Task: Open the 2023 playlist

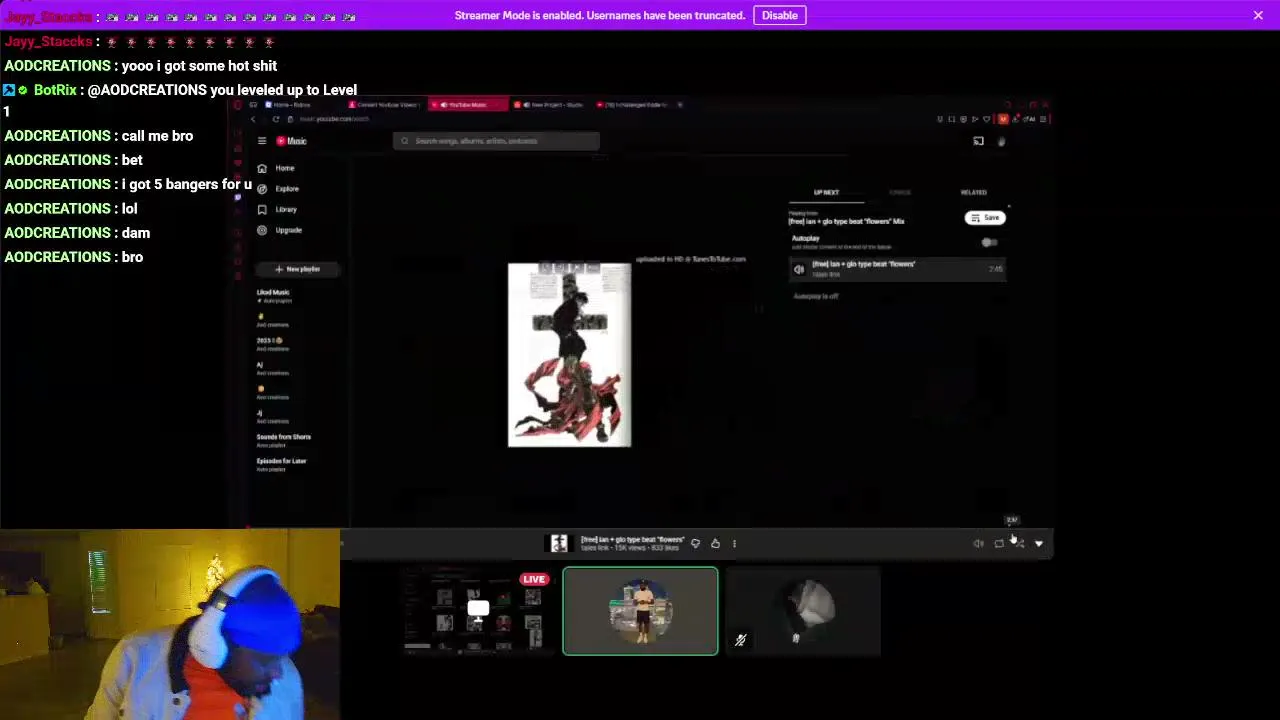Action: [x=272, y=343]
